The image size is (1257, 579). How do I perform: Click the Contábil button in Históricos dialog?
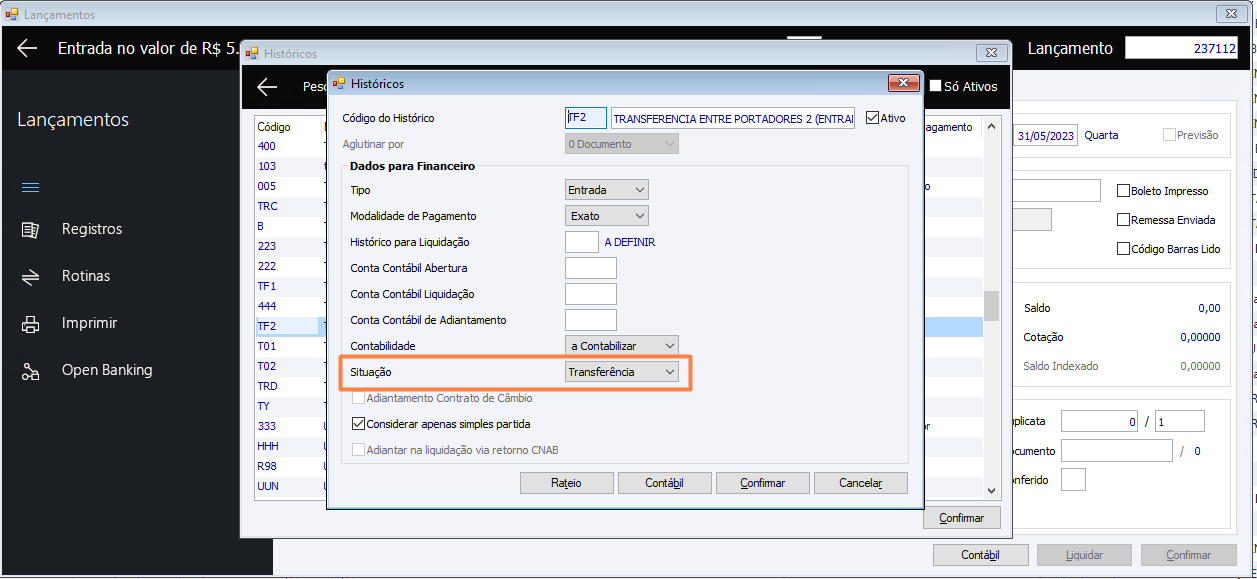click(664, 483)
